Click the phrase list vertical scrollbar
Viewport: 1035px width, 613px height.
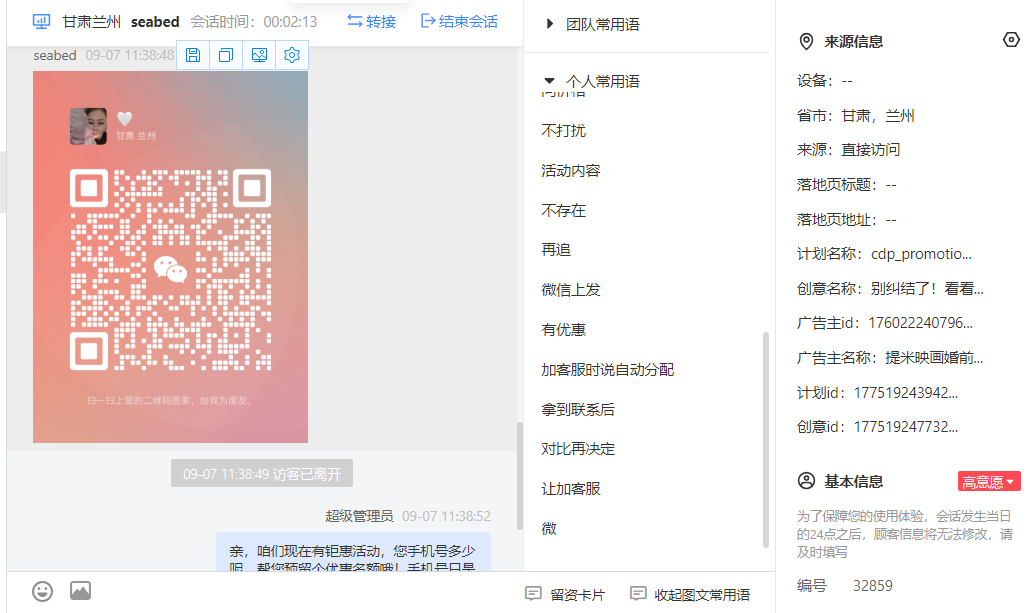(x=766, y=439)
